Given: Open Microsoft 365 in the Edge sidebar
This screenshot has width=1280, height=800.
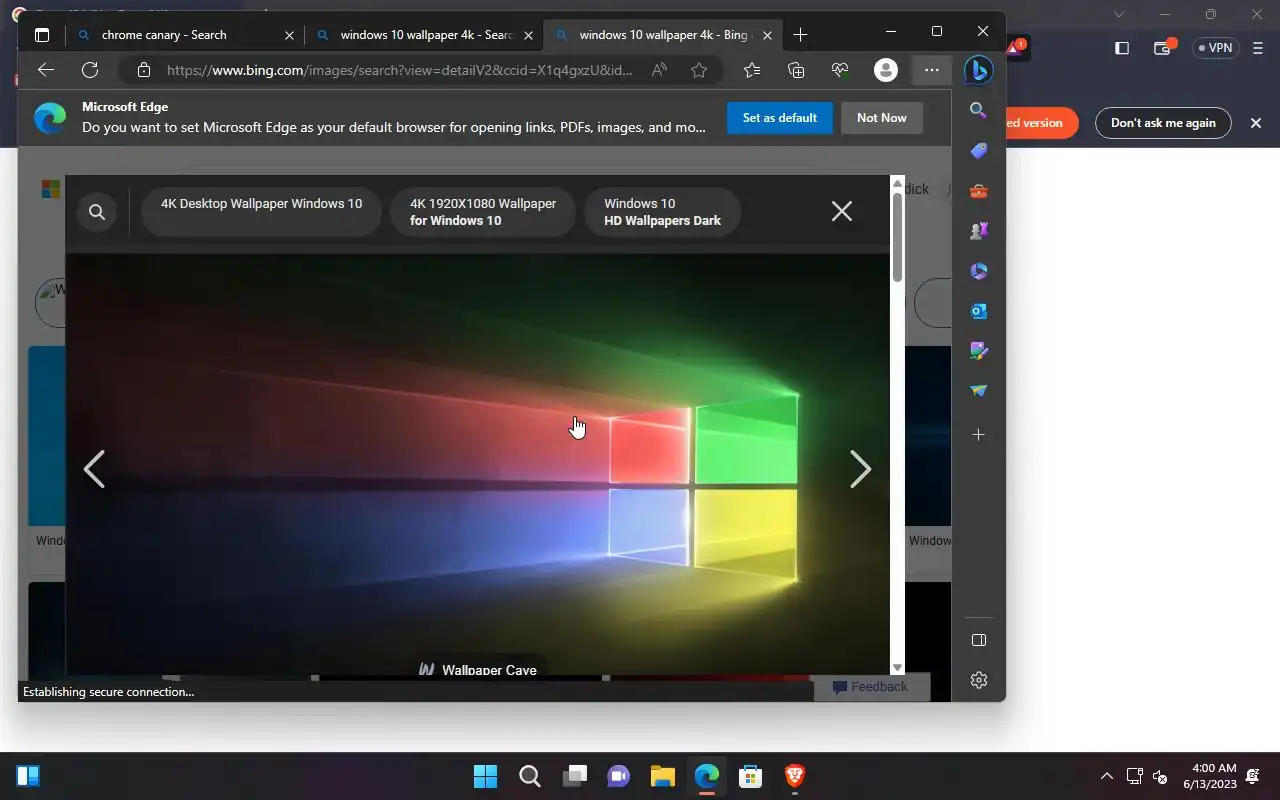Looking at the screenshot, I should 978,270.
